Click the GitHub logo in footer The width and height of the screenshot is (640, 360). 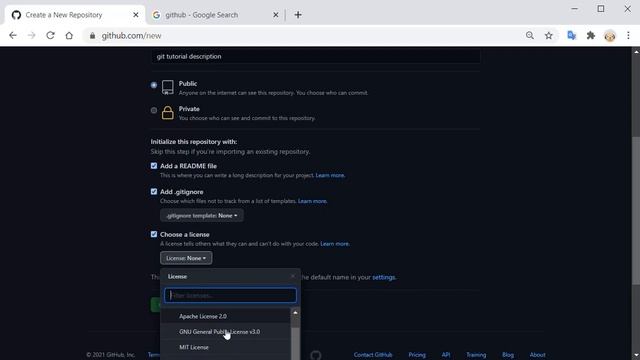click(x=316, y=355)
